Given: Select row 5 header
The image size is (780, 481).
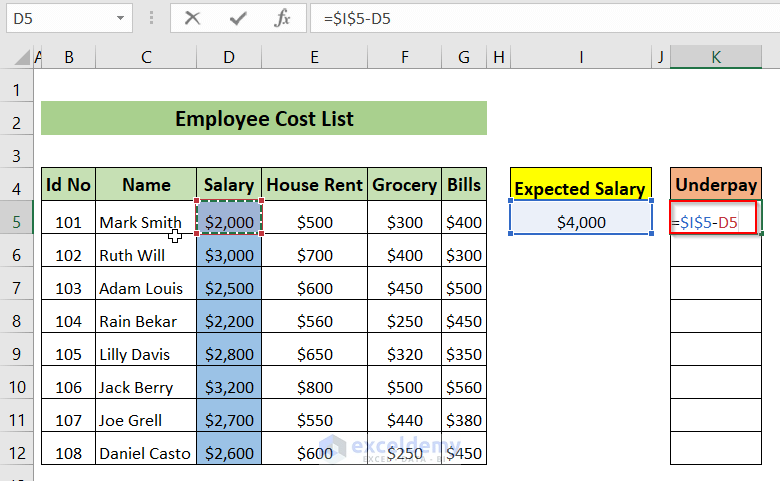Looking at the screenshot, I should 16,222.
